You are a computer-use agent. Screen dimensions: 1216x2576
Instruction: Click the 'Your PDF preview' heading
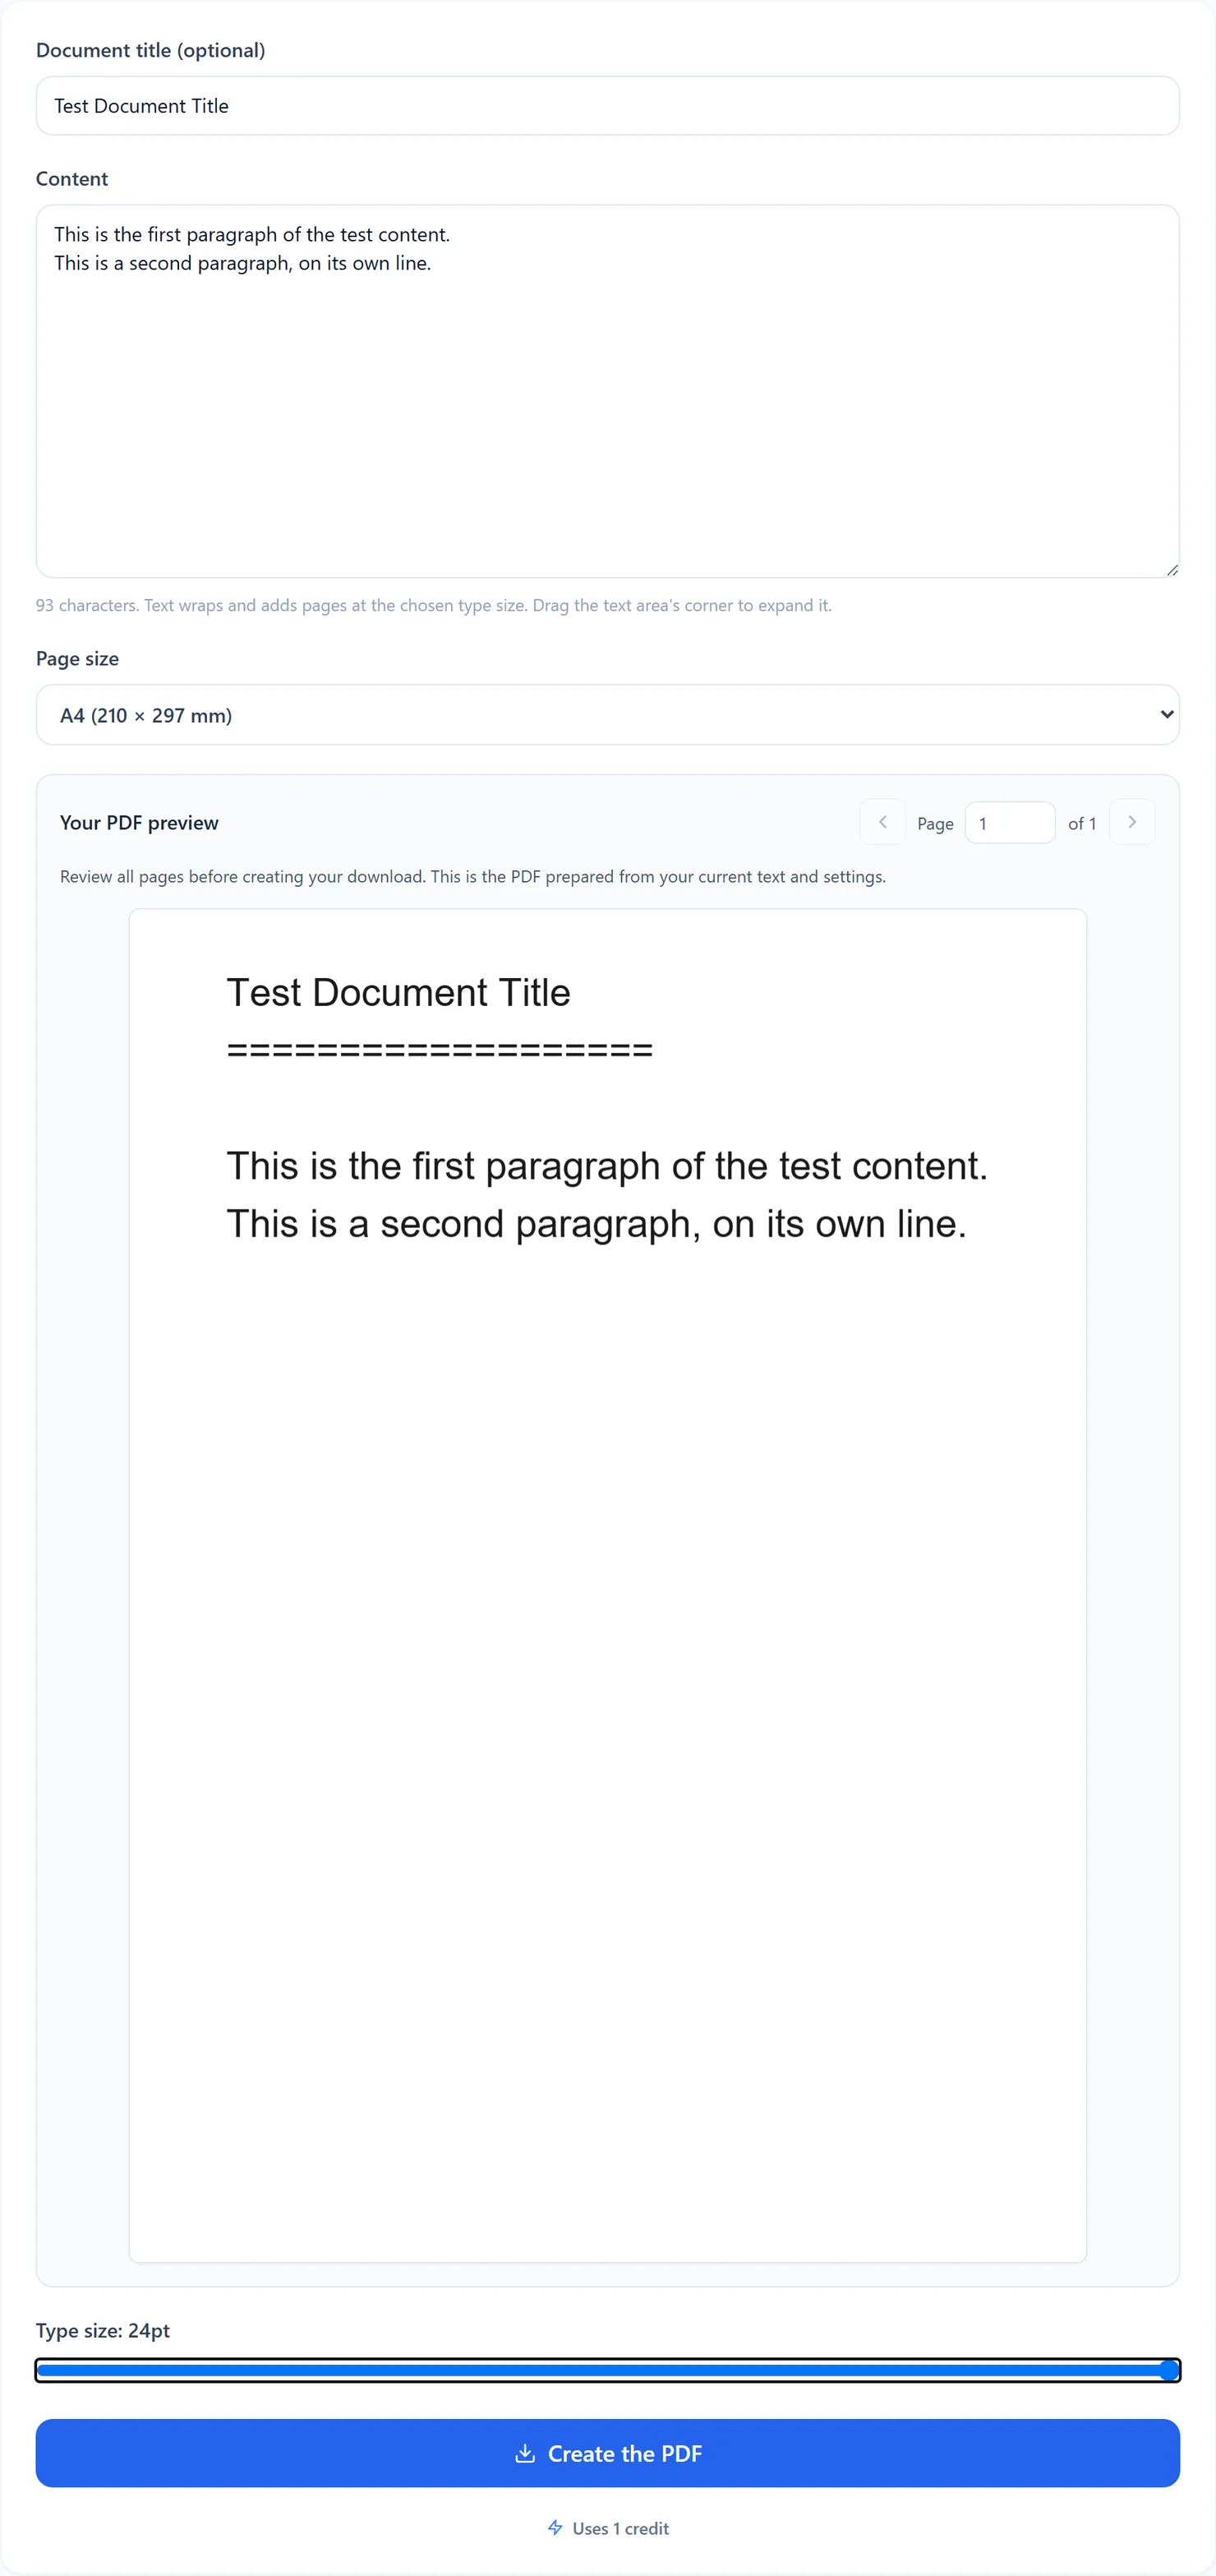pyautogui.click(x=139, y=823)
